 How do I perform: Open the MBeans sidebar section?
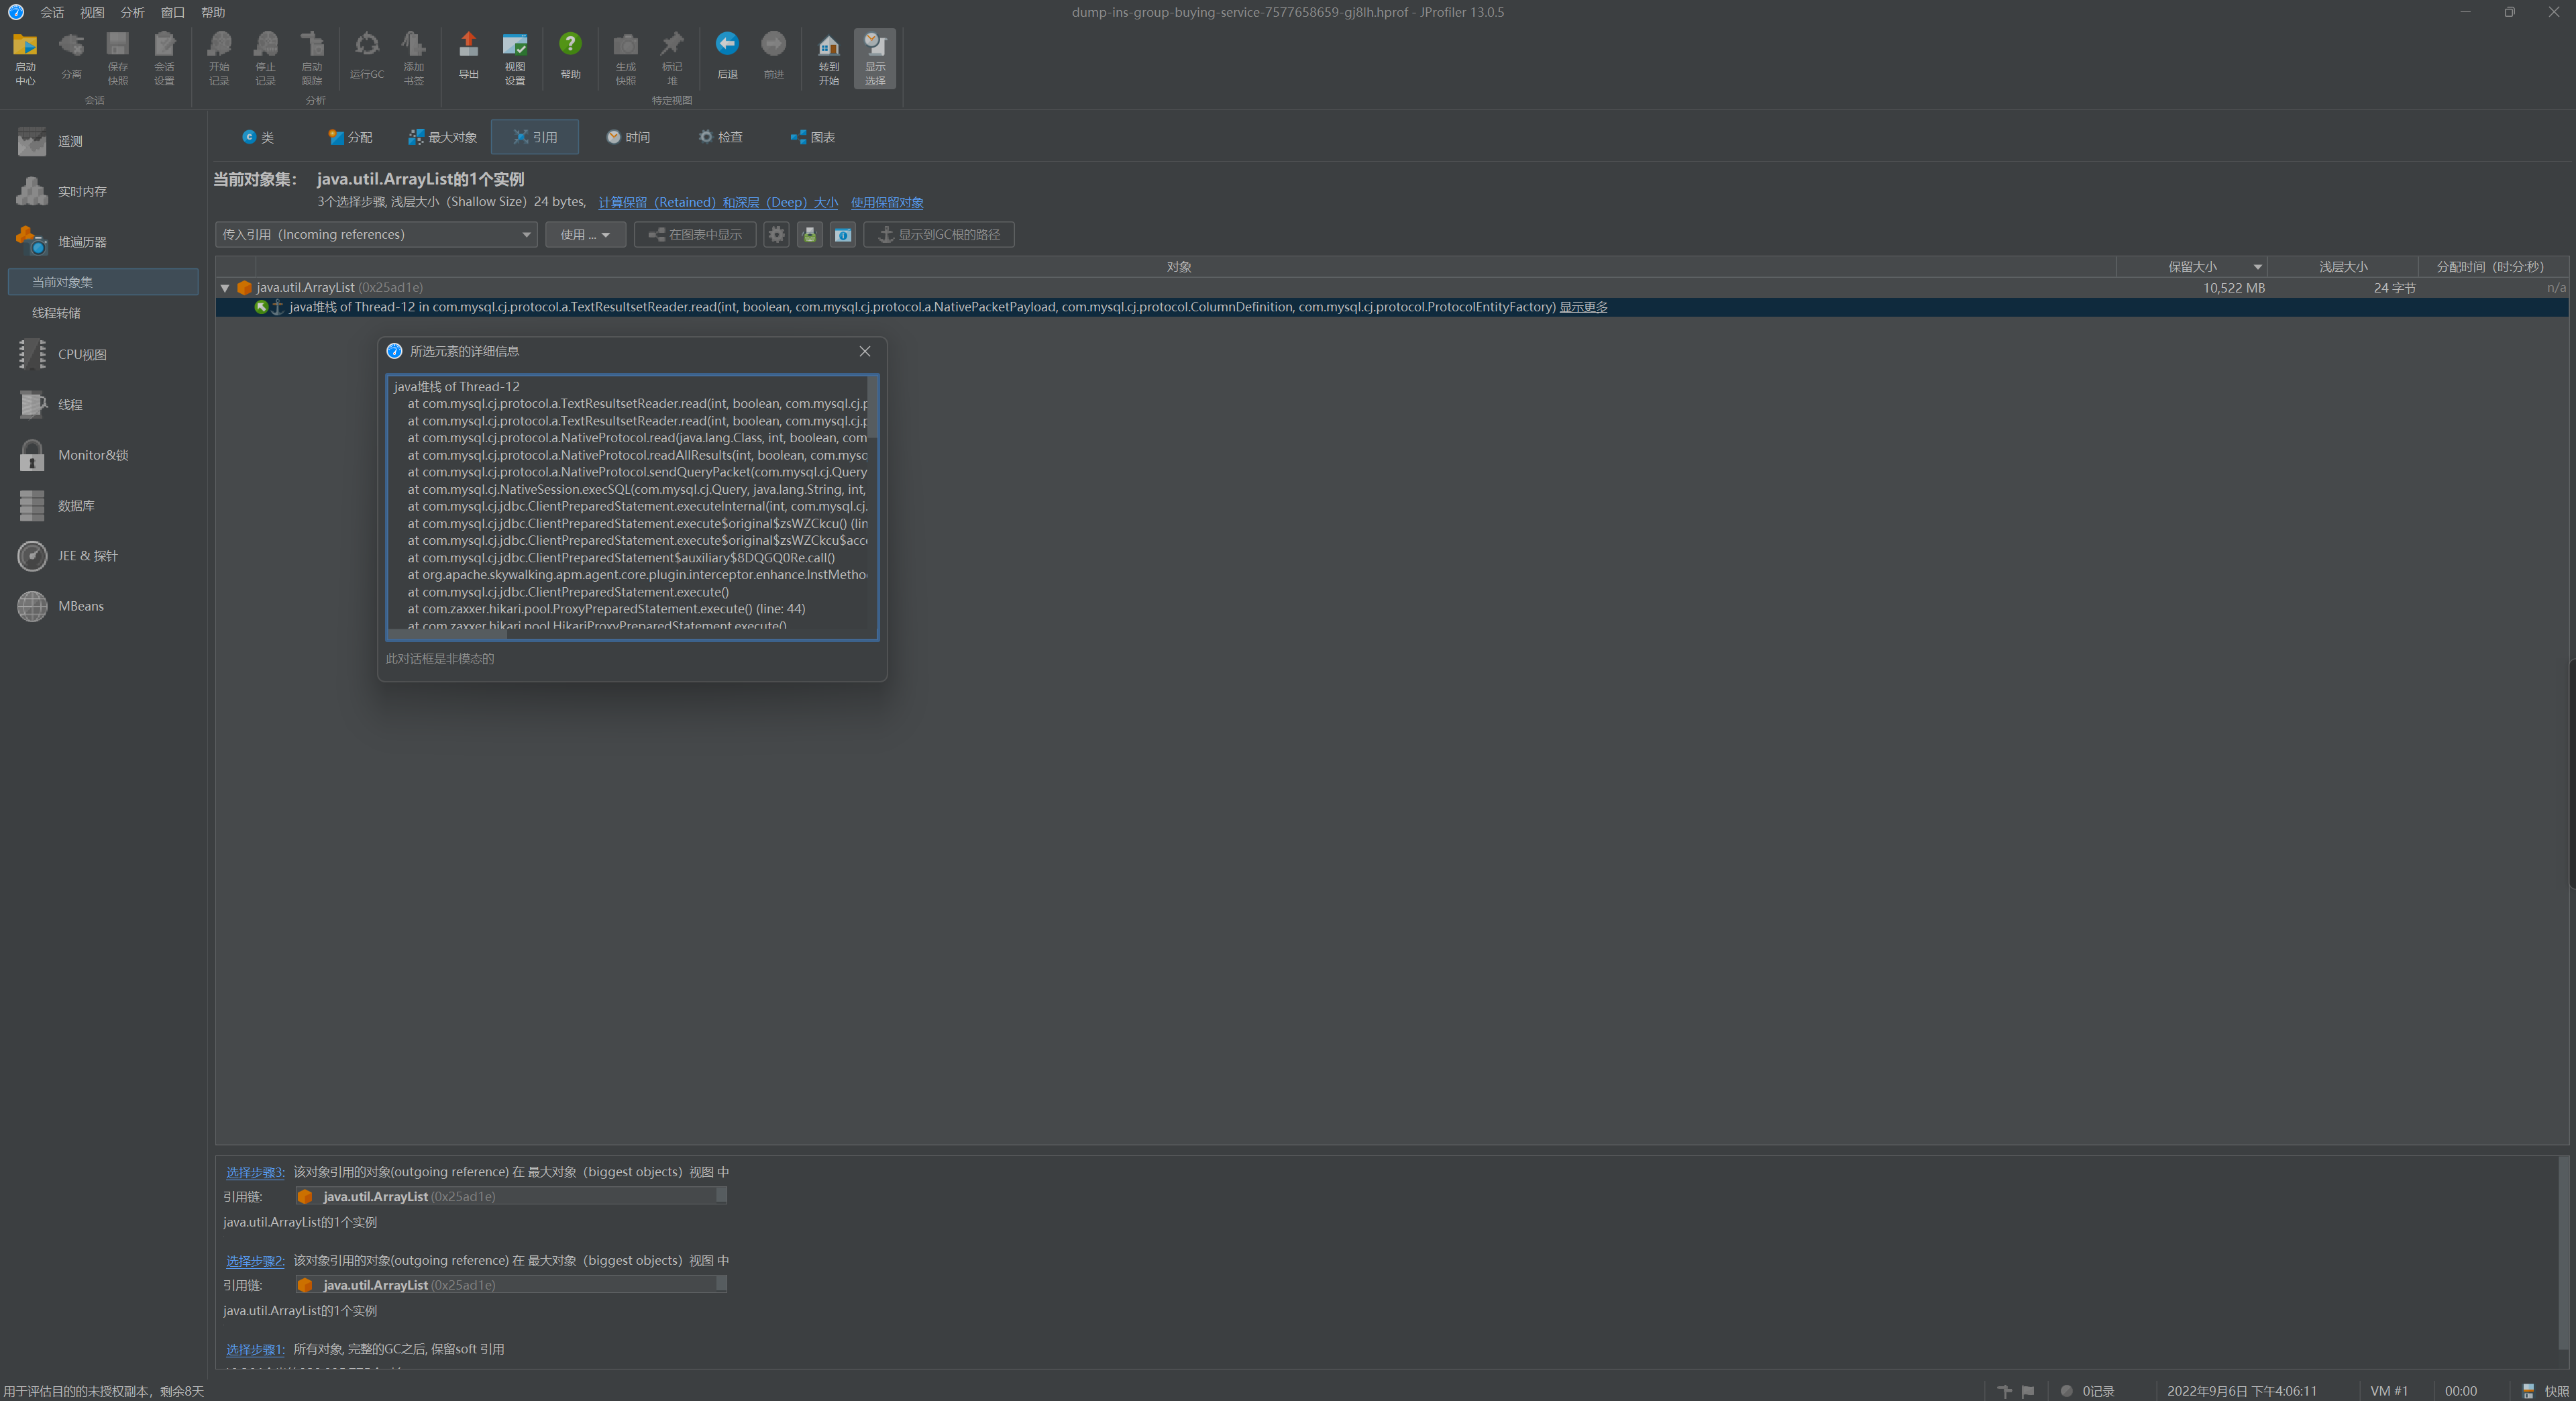click(x=104, y=606)
